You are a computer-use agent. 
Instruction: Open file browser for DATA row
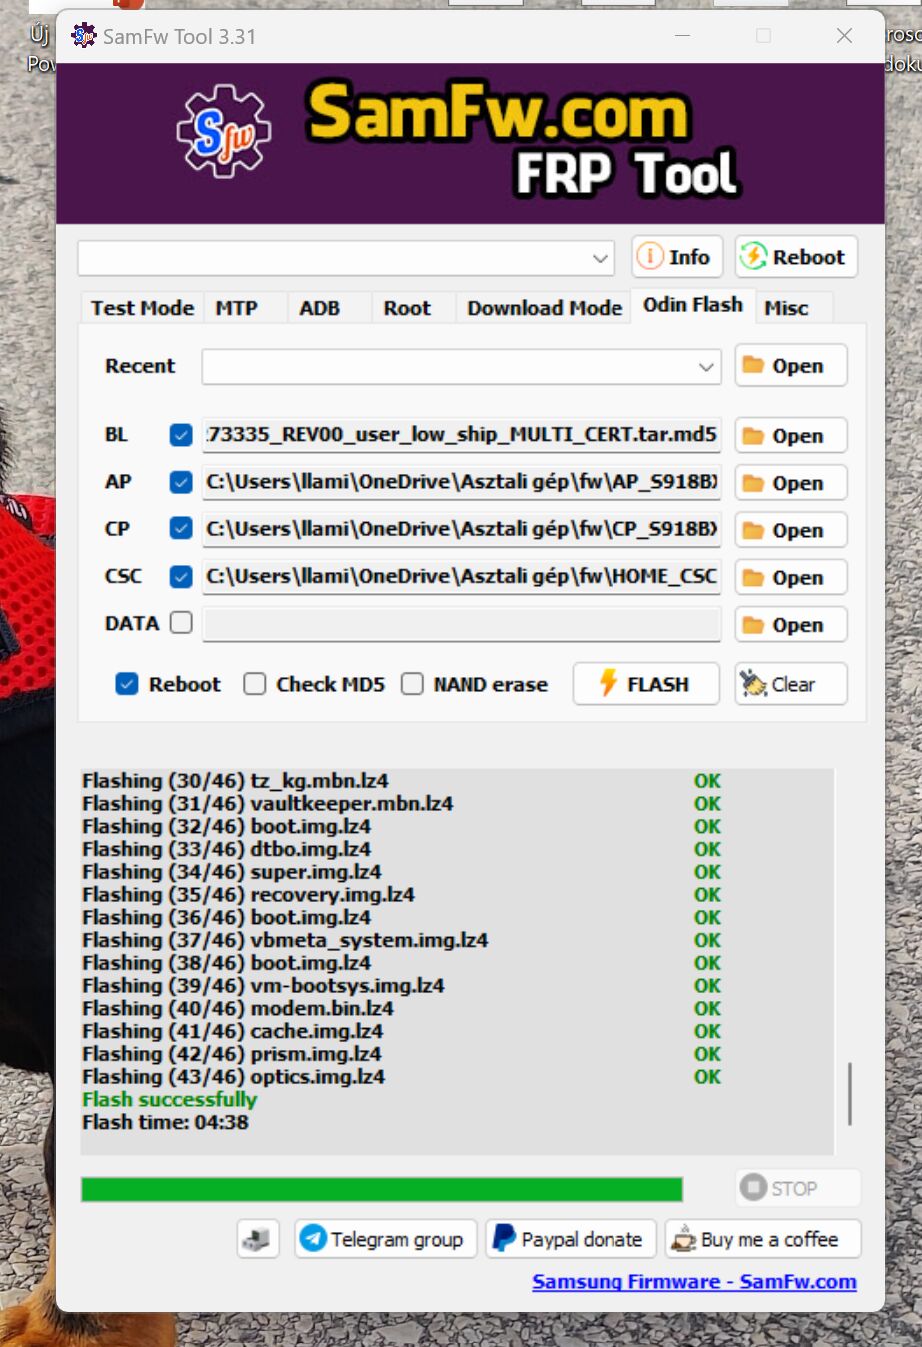pos(791,625)
